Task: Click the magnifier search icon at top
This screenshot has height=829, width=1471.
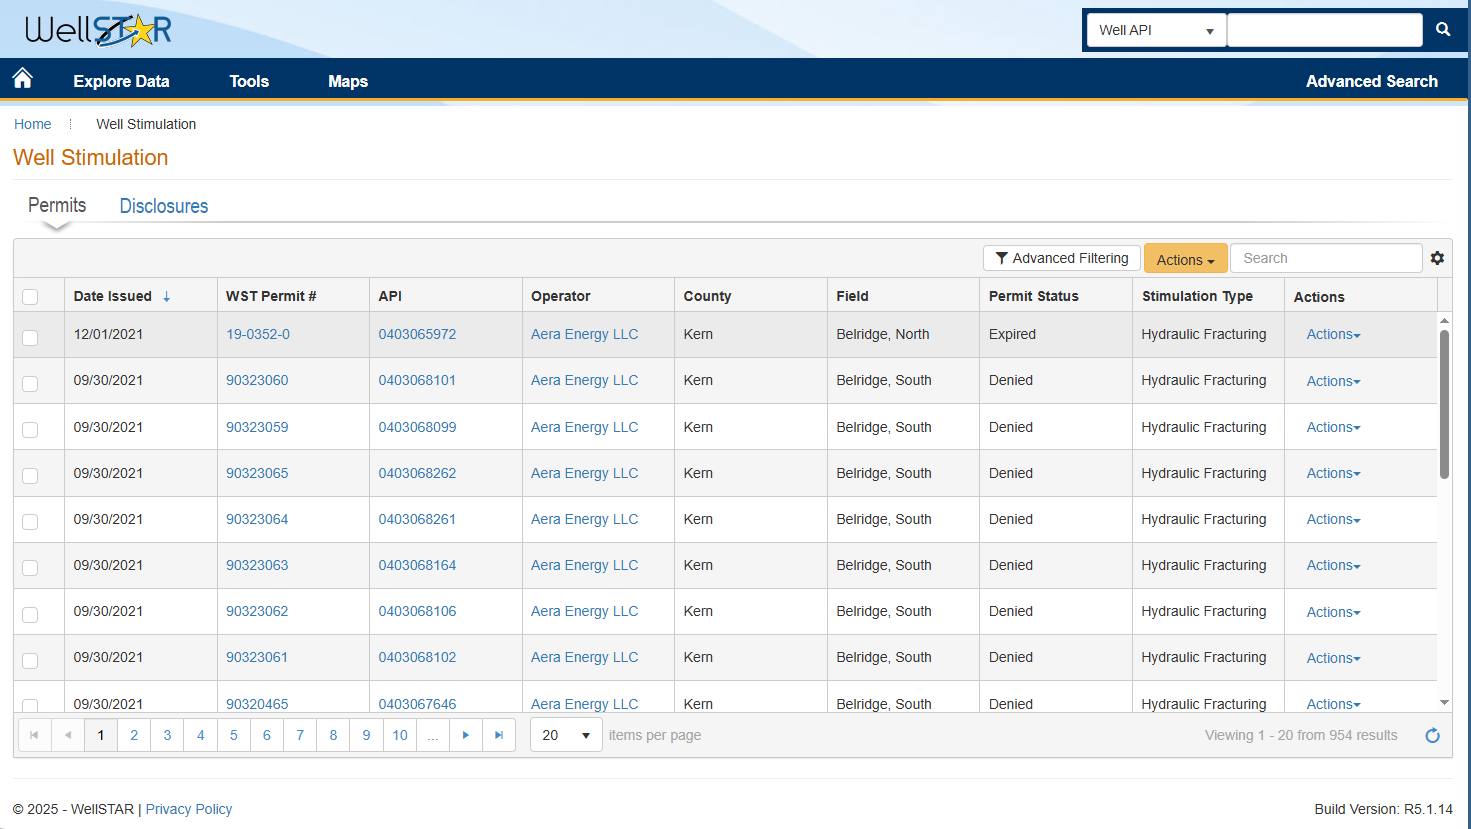Action: [x=1443, y=30]
